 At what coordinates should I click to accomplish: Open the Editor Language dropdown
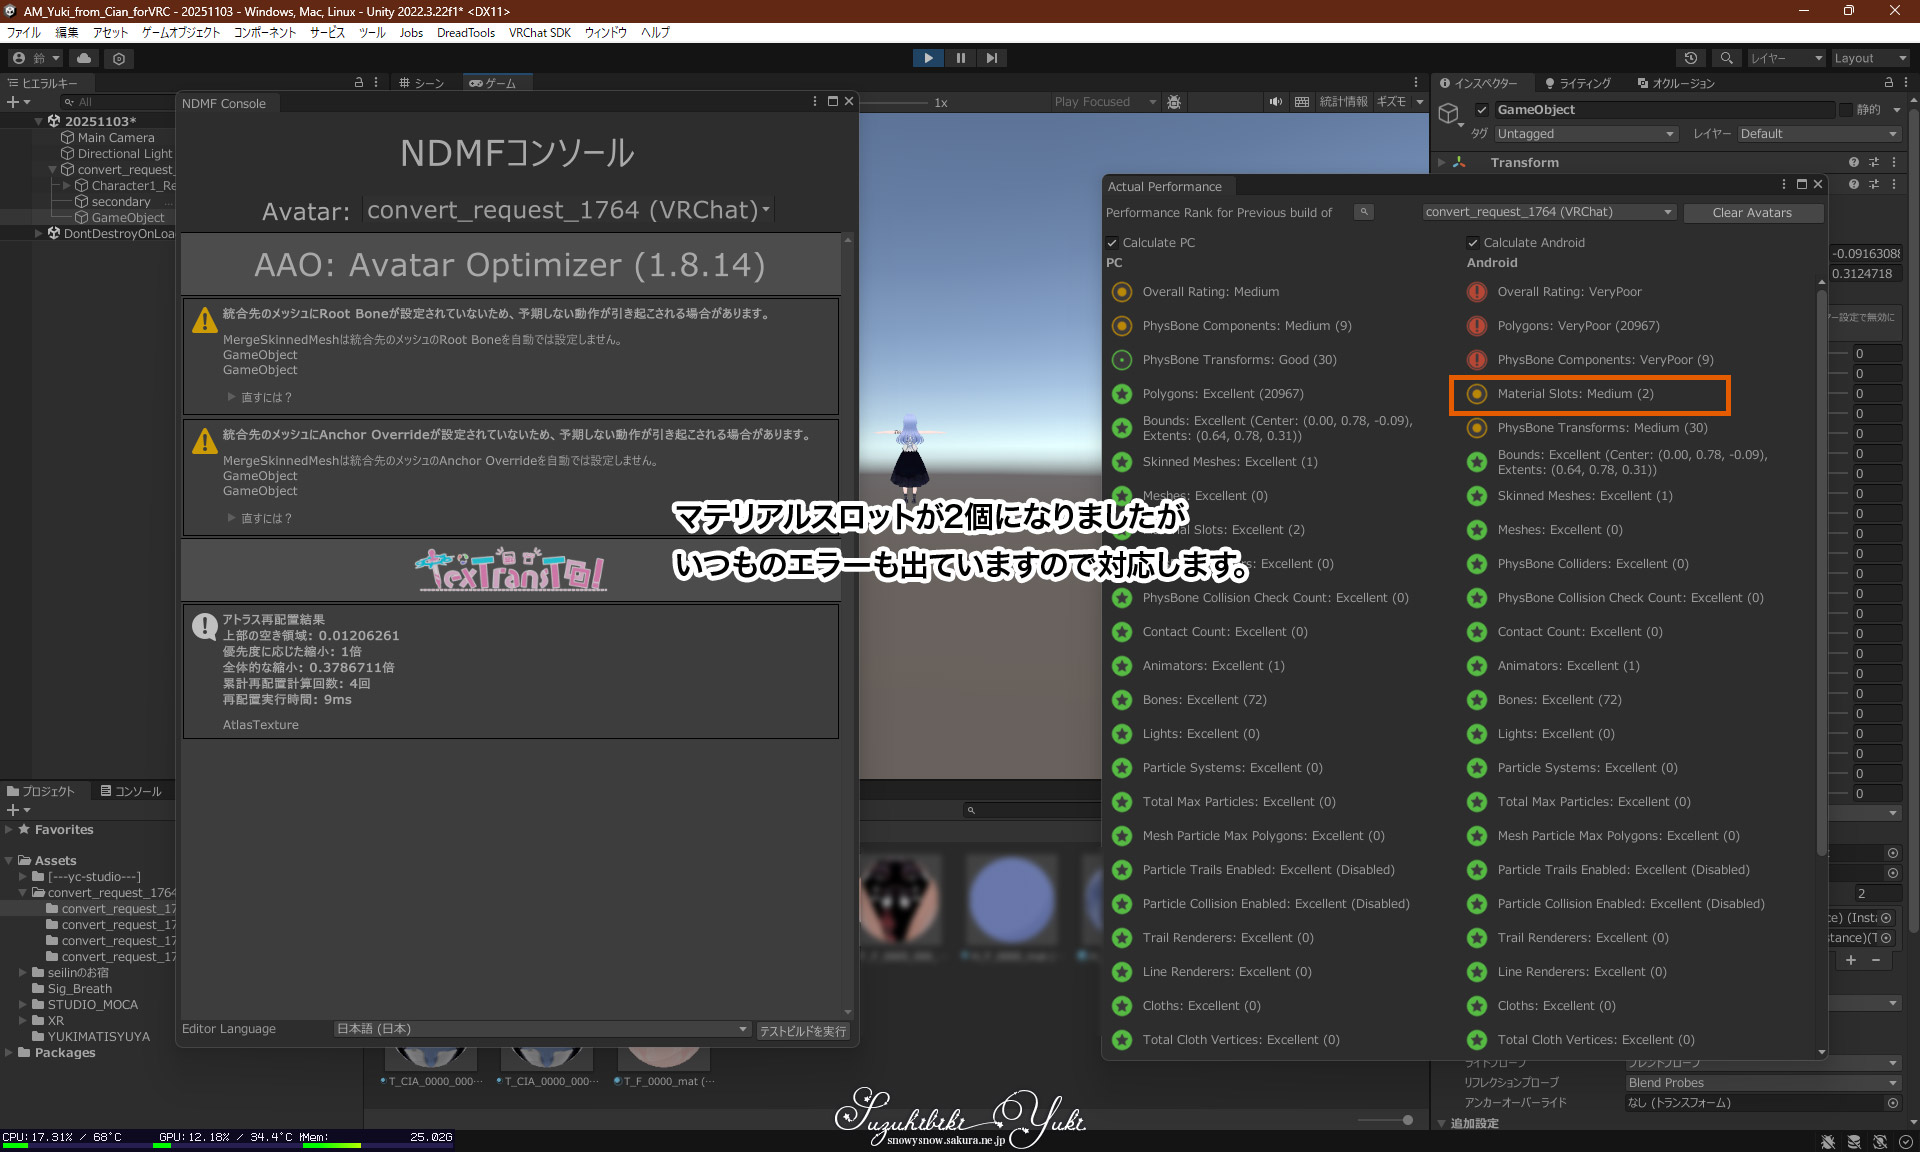tap(542, 1029)
